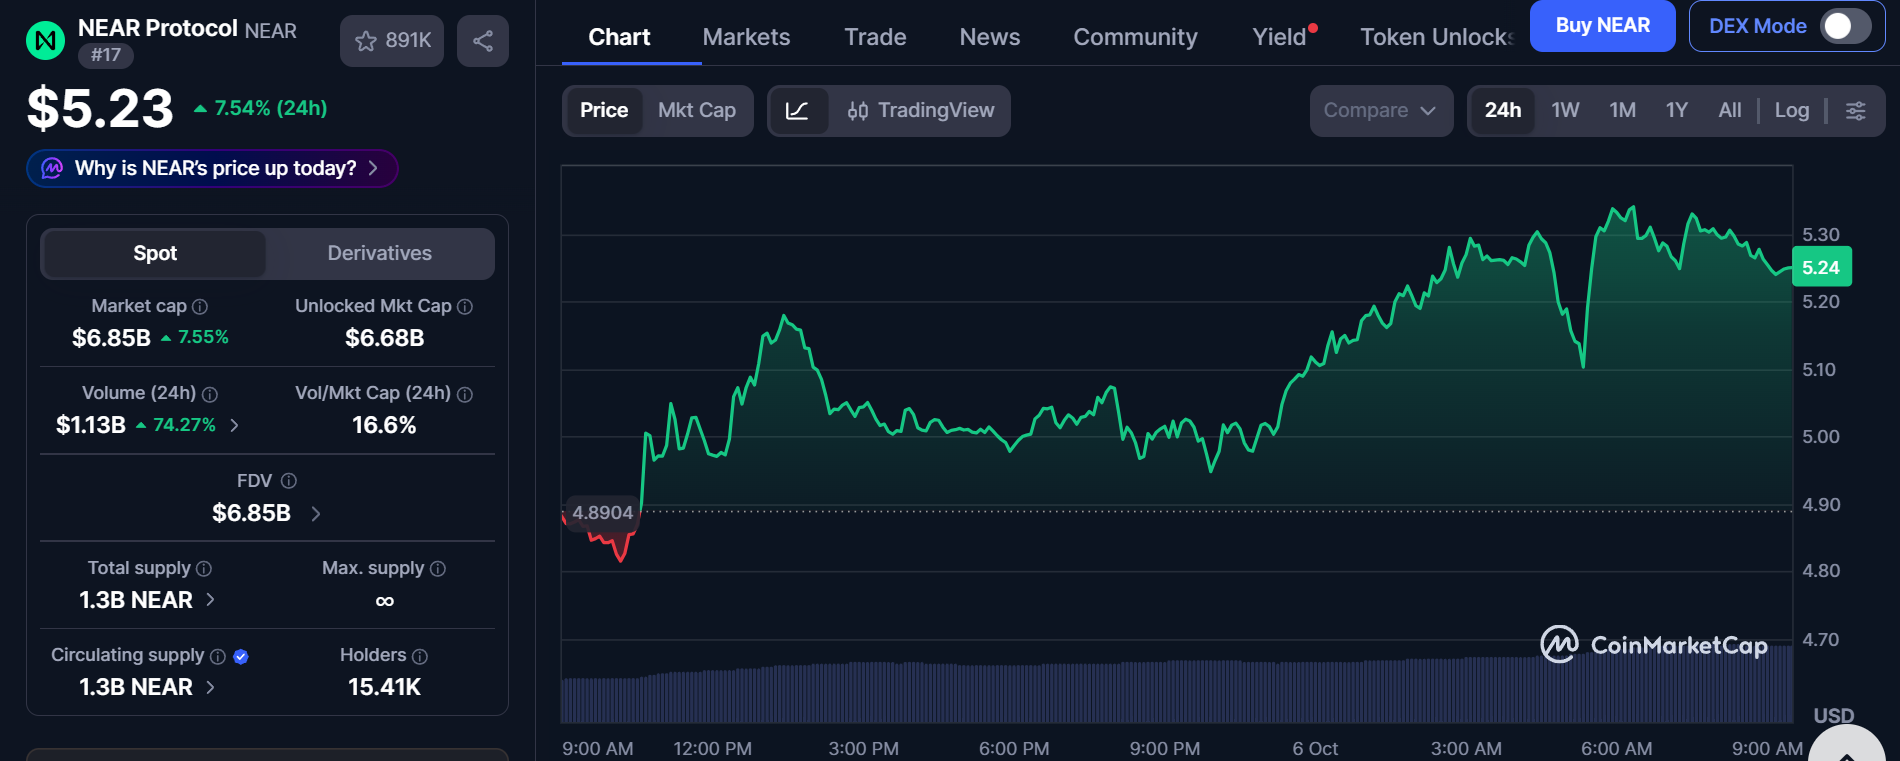Click Vol/Mkt Cap (24h) info icon

pyautogui.click(x=465, y=394)
